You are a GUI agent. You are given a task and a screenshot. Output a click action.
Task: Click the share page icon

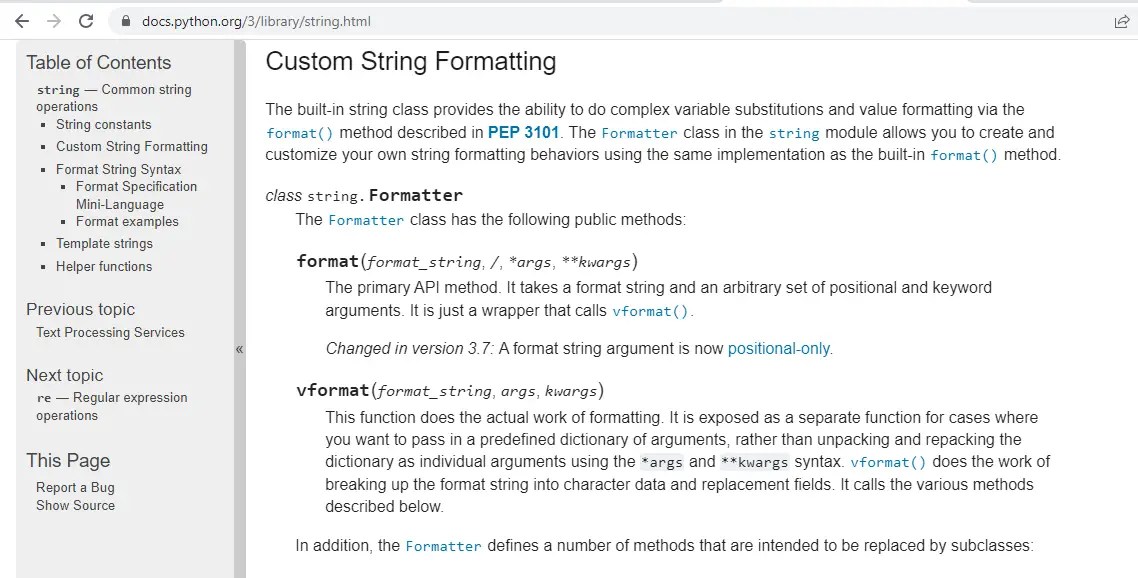pyautogui.click(x=1121, y=21)
